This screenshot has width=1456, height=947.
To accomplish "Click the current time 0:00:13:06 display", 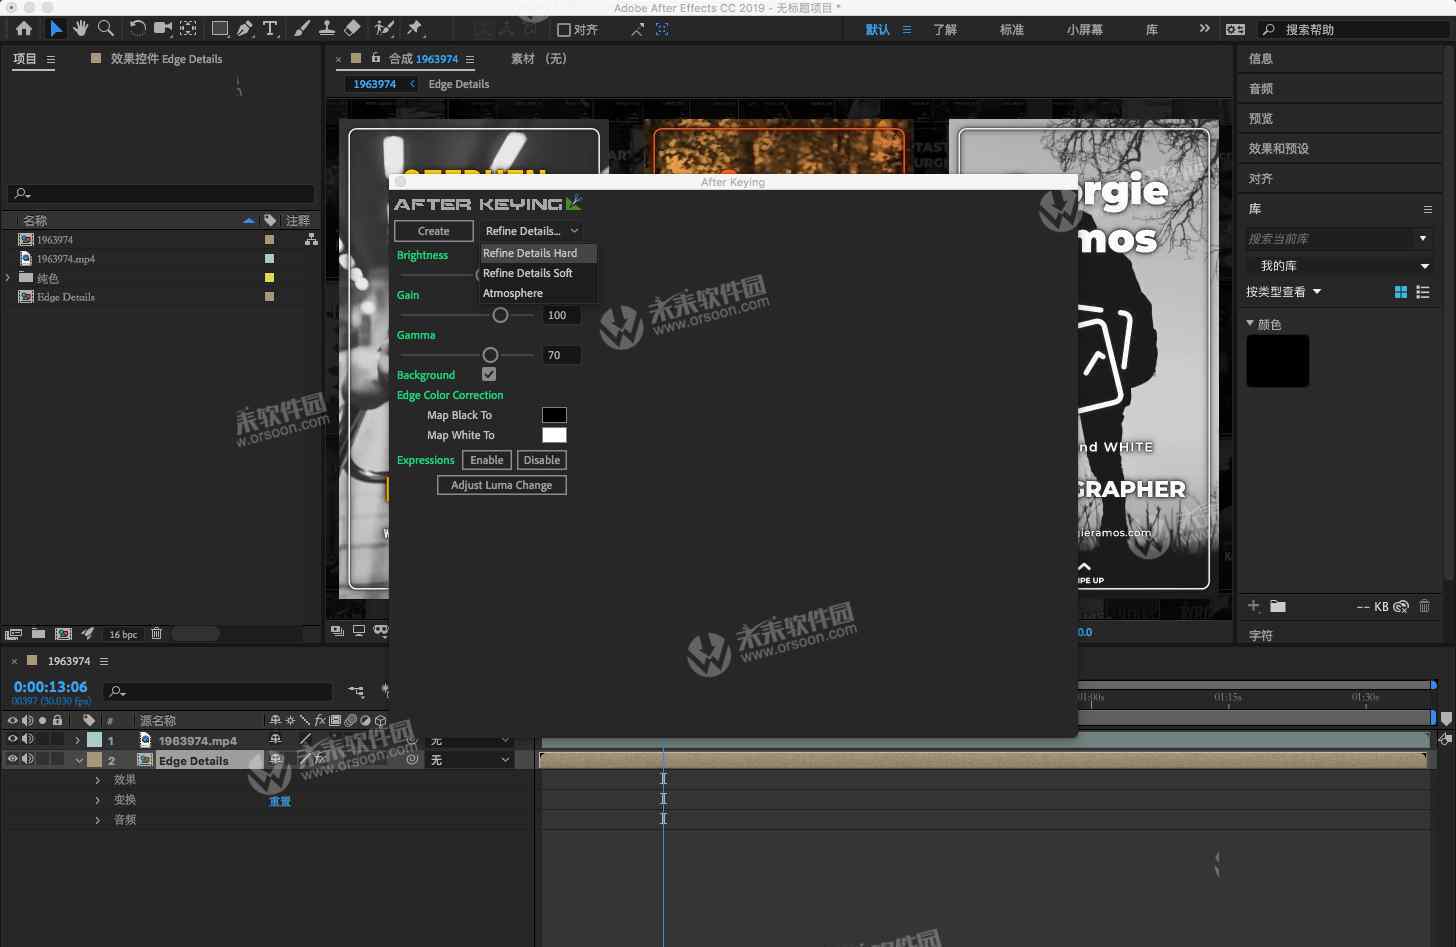I will [x=50, y=687].
